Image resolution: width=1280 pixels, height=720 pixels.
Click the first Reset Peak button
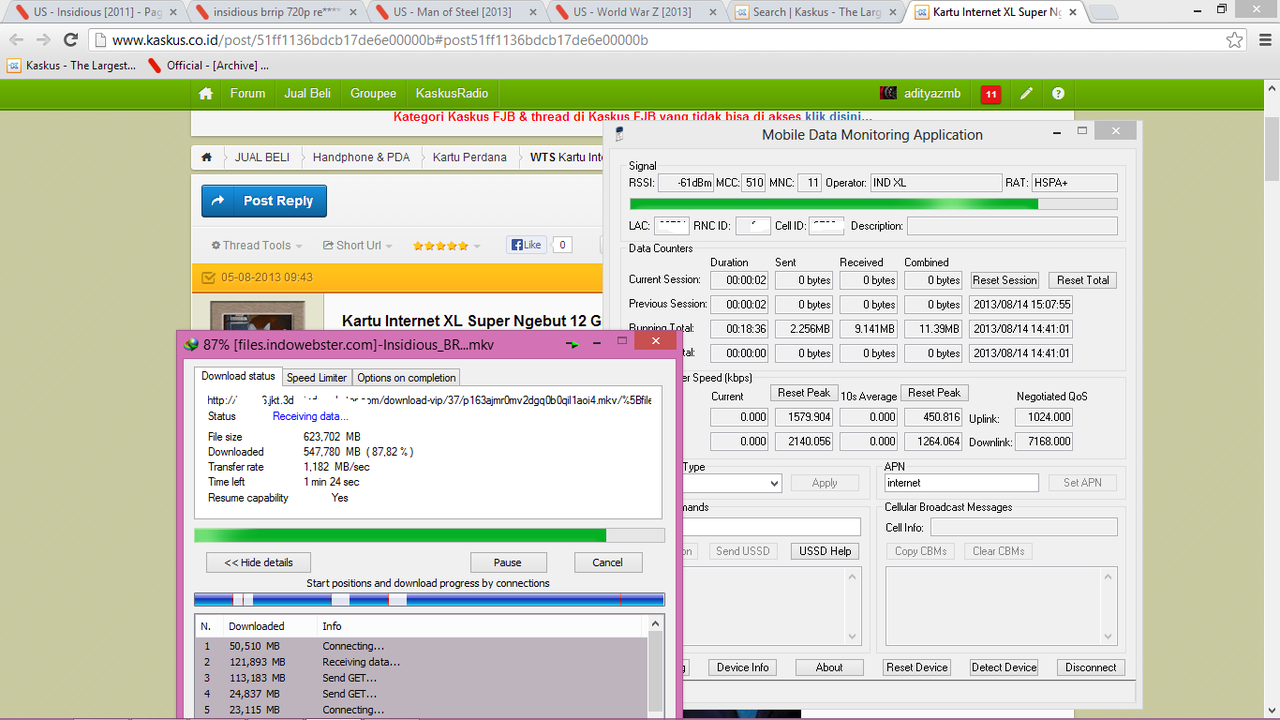coord(804,393)
